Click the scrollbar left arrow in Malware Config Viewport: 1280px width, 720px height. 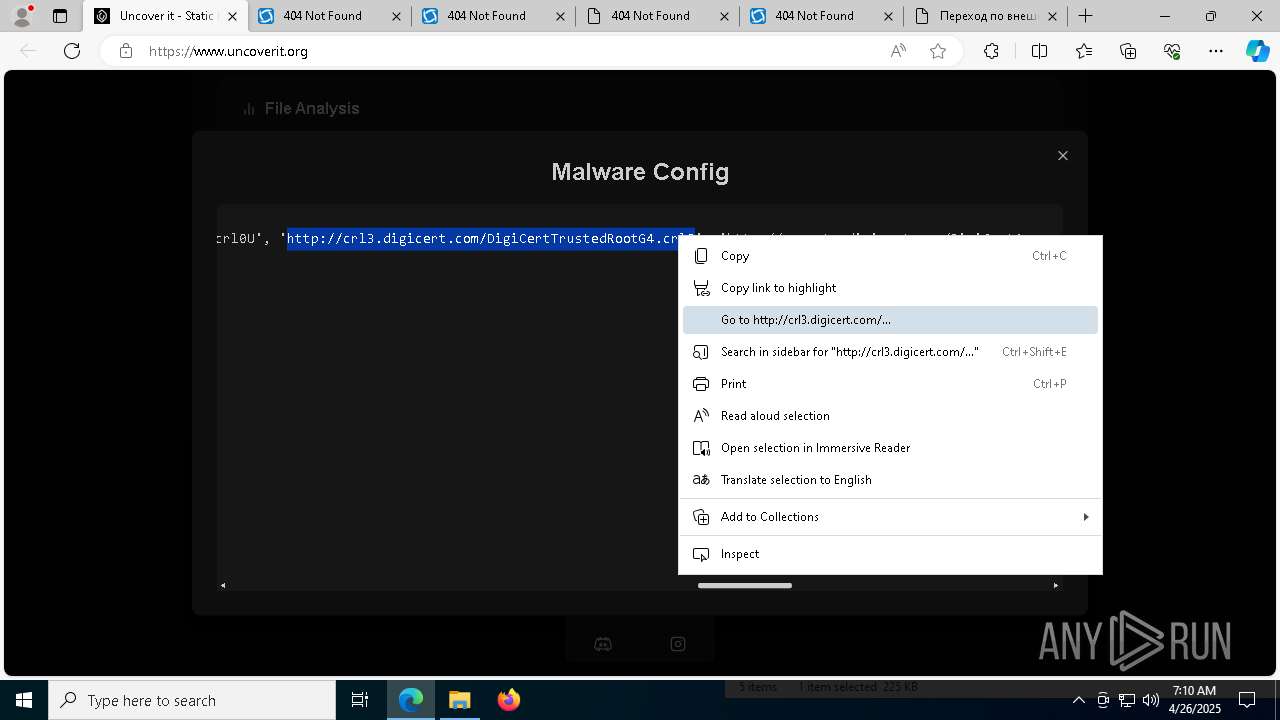(223, 585)
